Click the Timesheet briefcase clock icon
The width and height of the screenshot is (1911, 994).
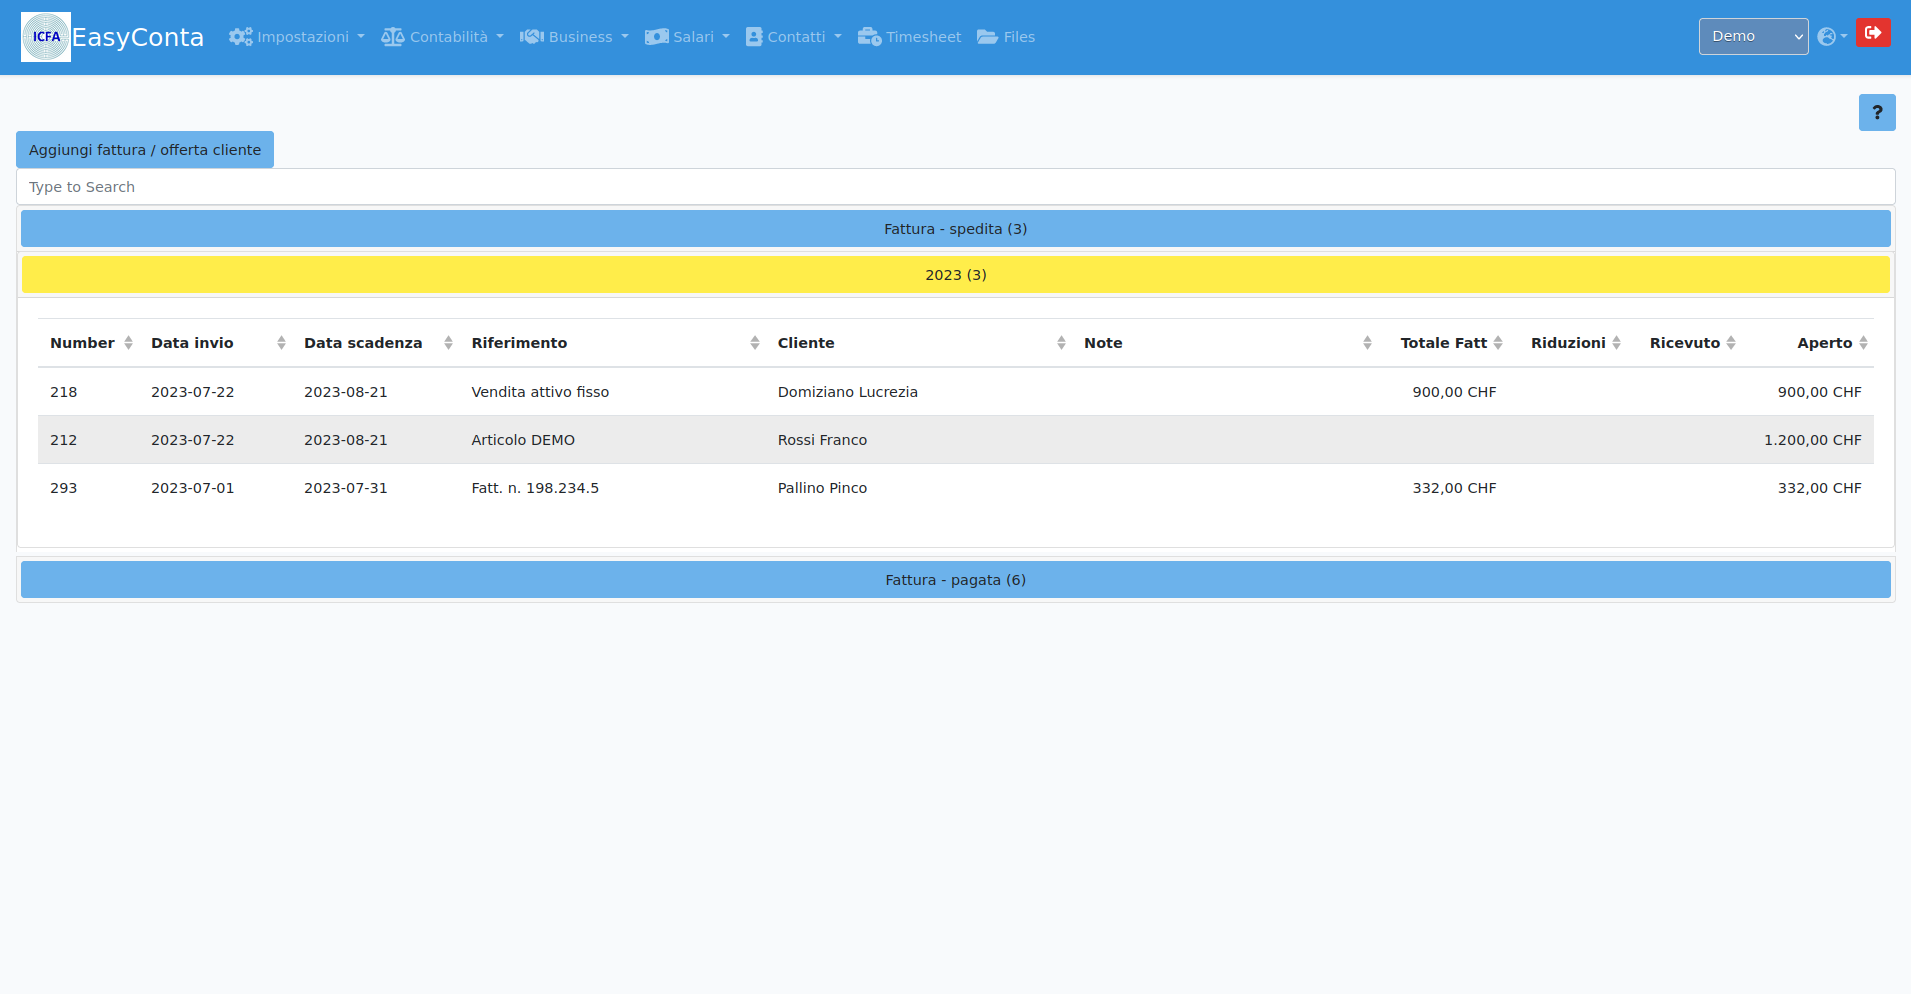869,37
